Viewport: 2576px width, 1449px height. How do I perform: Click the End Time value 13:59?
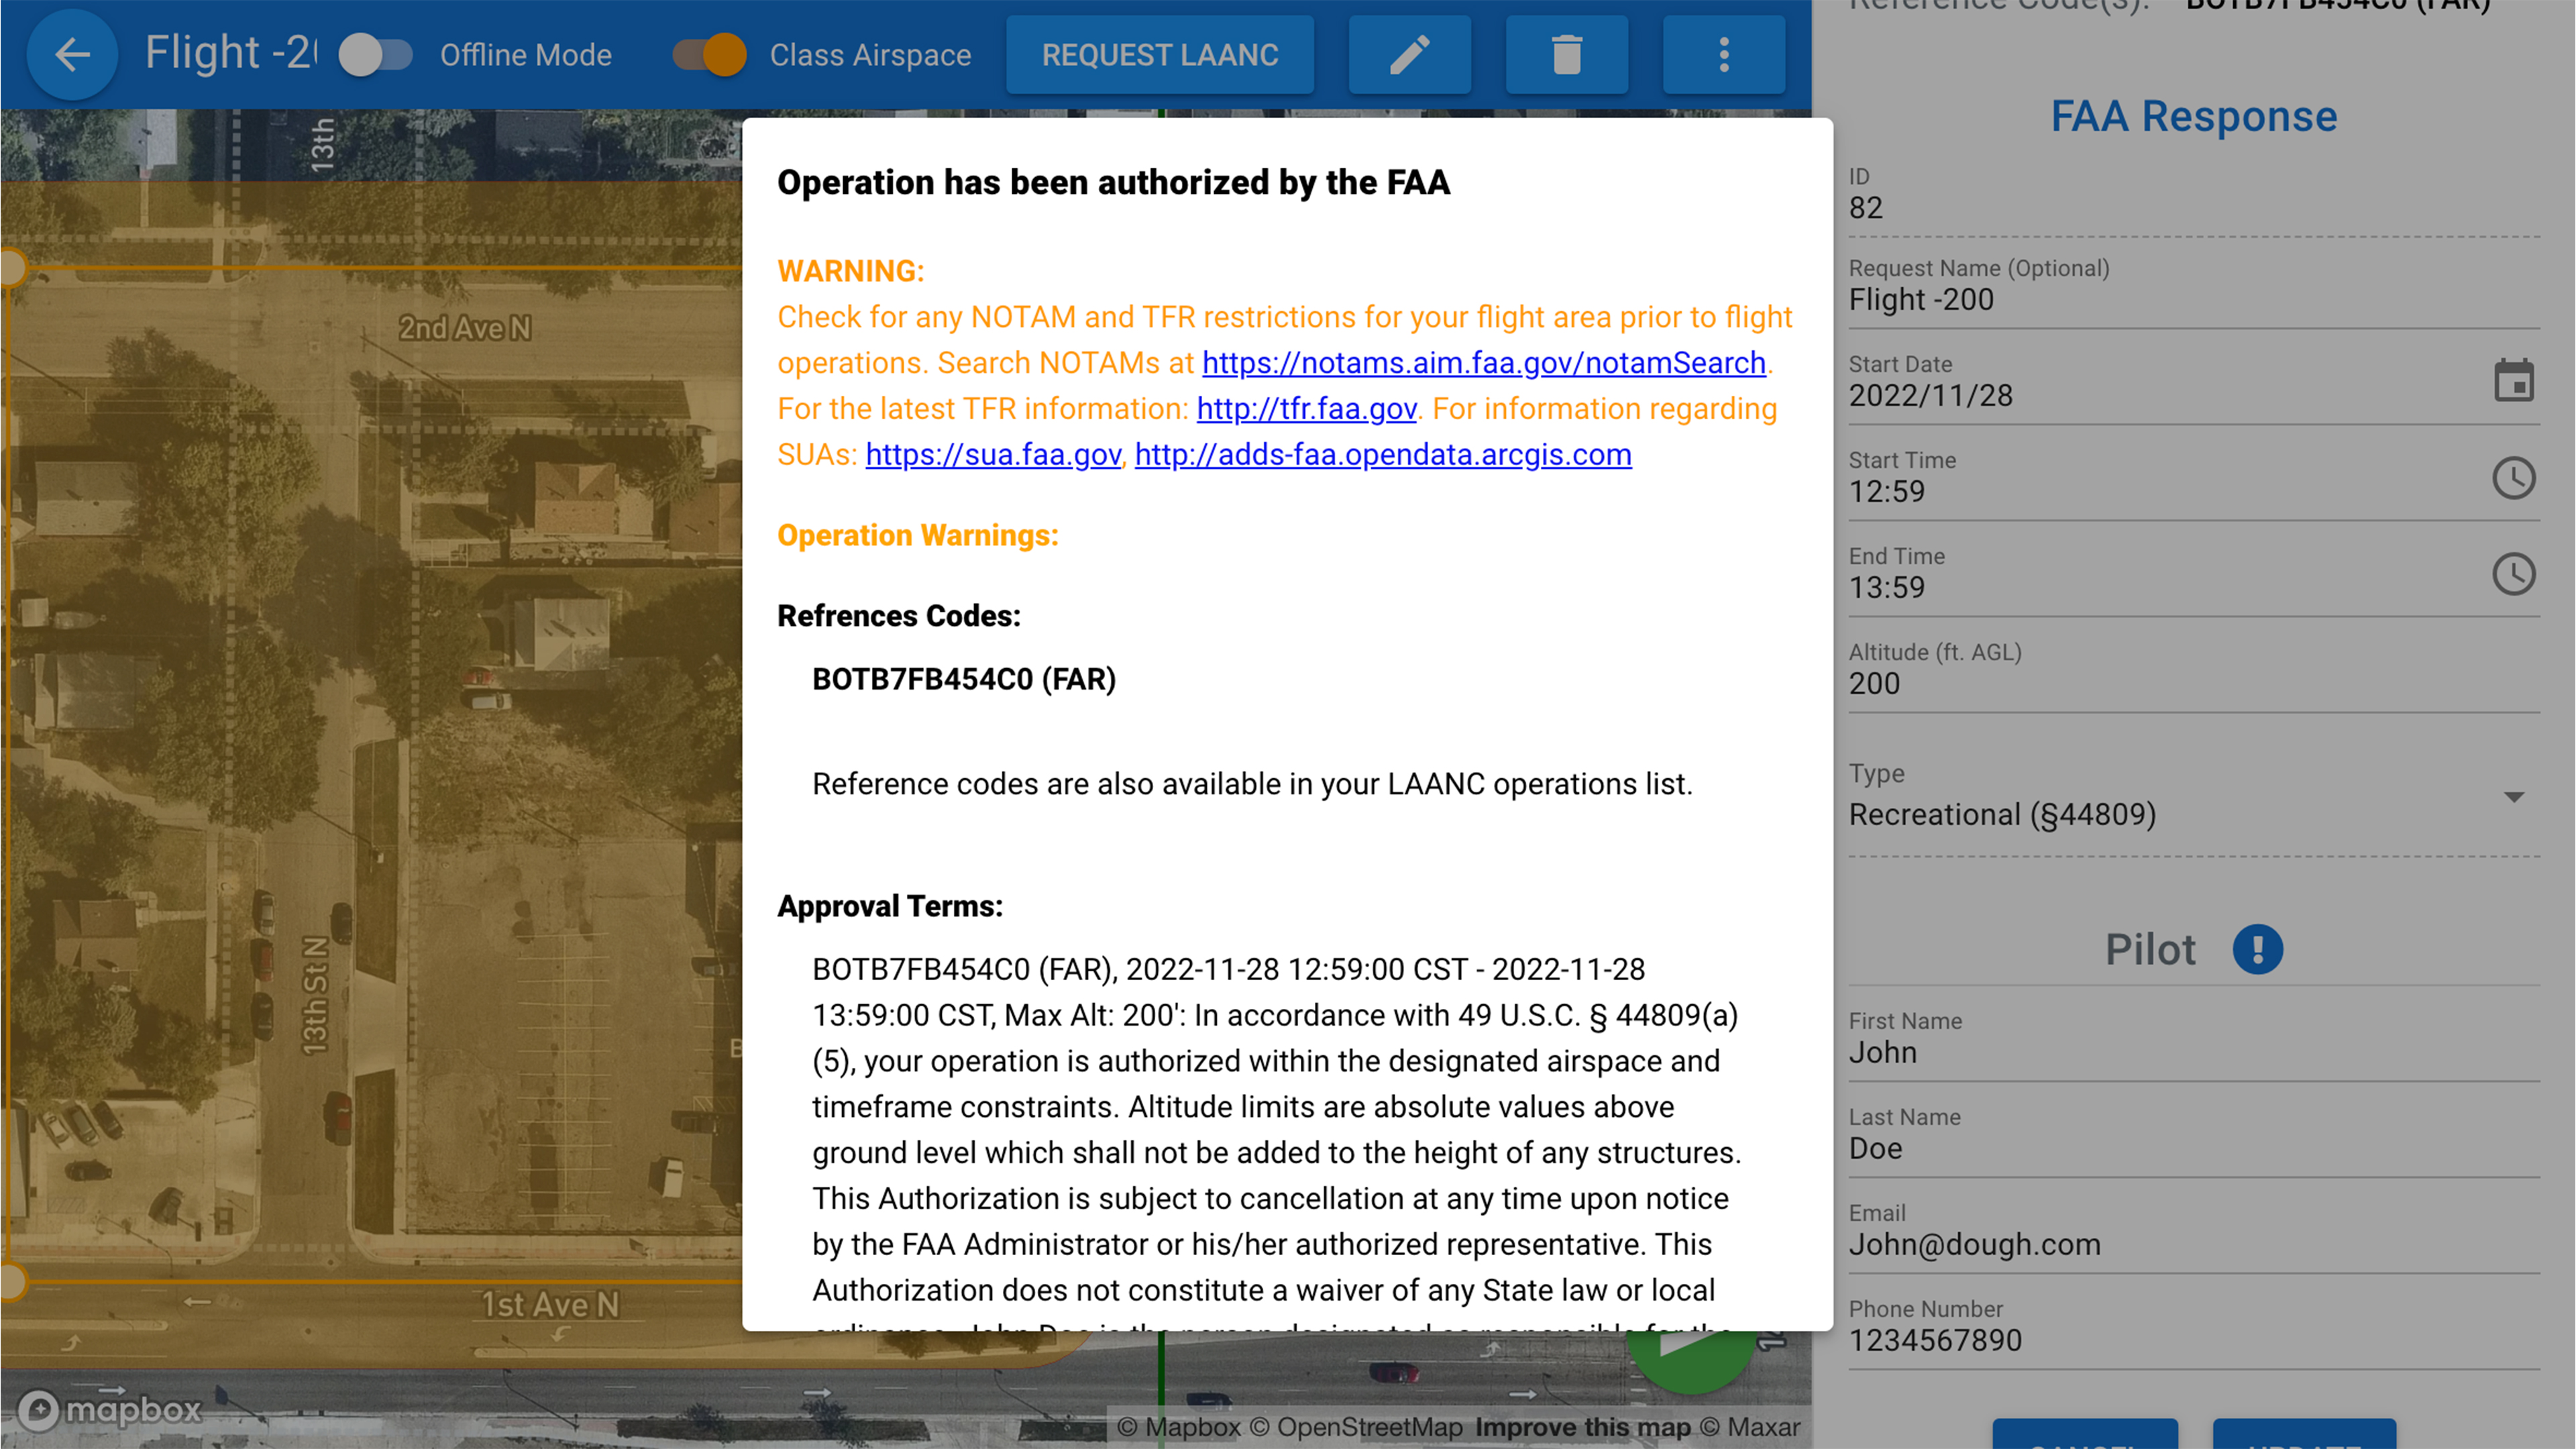point(1887,587)
